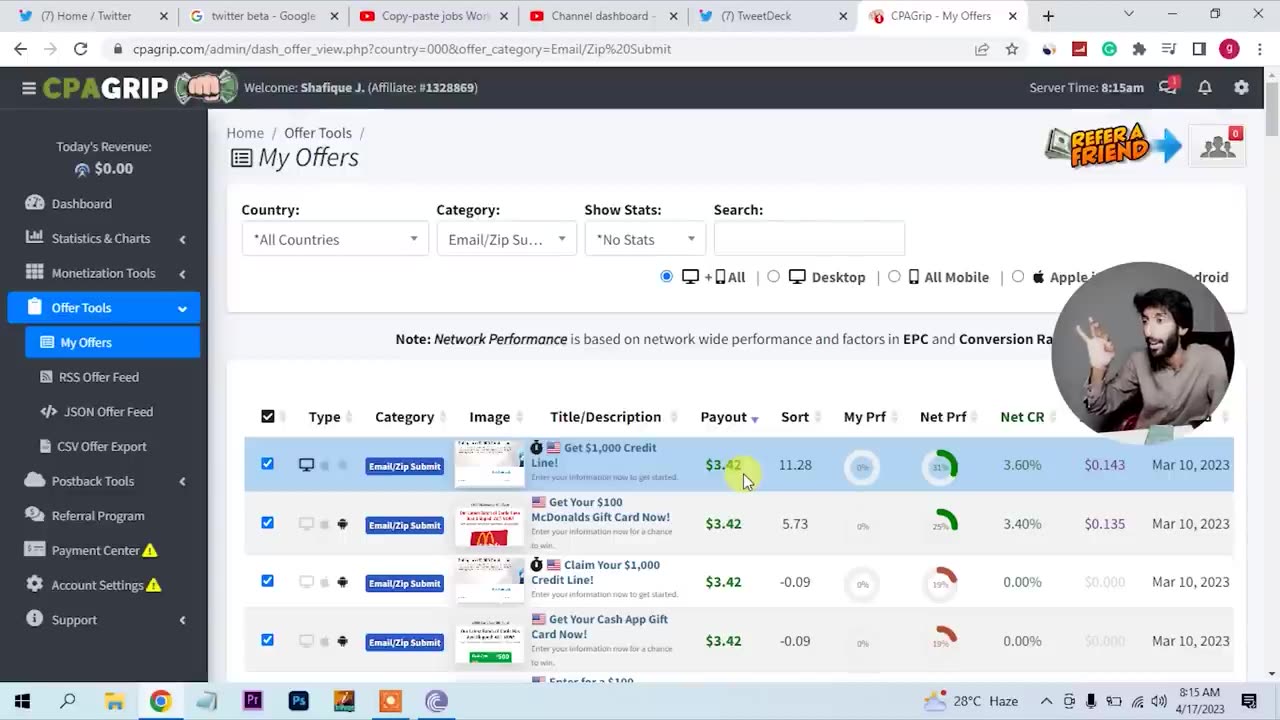1280x720 pixels.
Task: Launch Premiere Pro from the taskbar
Action: (252, 701)
